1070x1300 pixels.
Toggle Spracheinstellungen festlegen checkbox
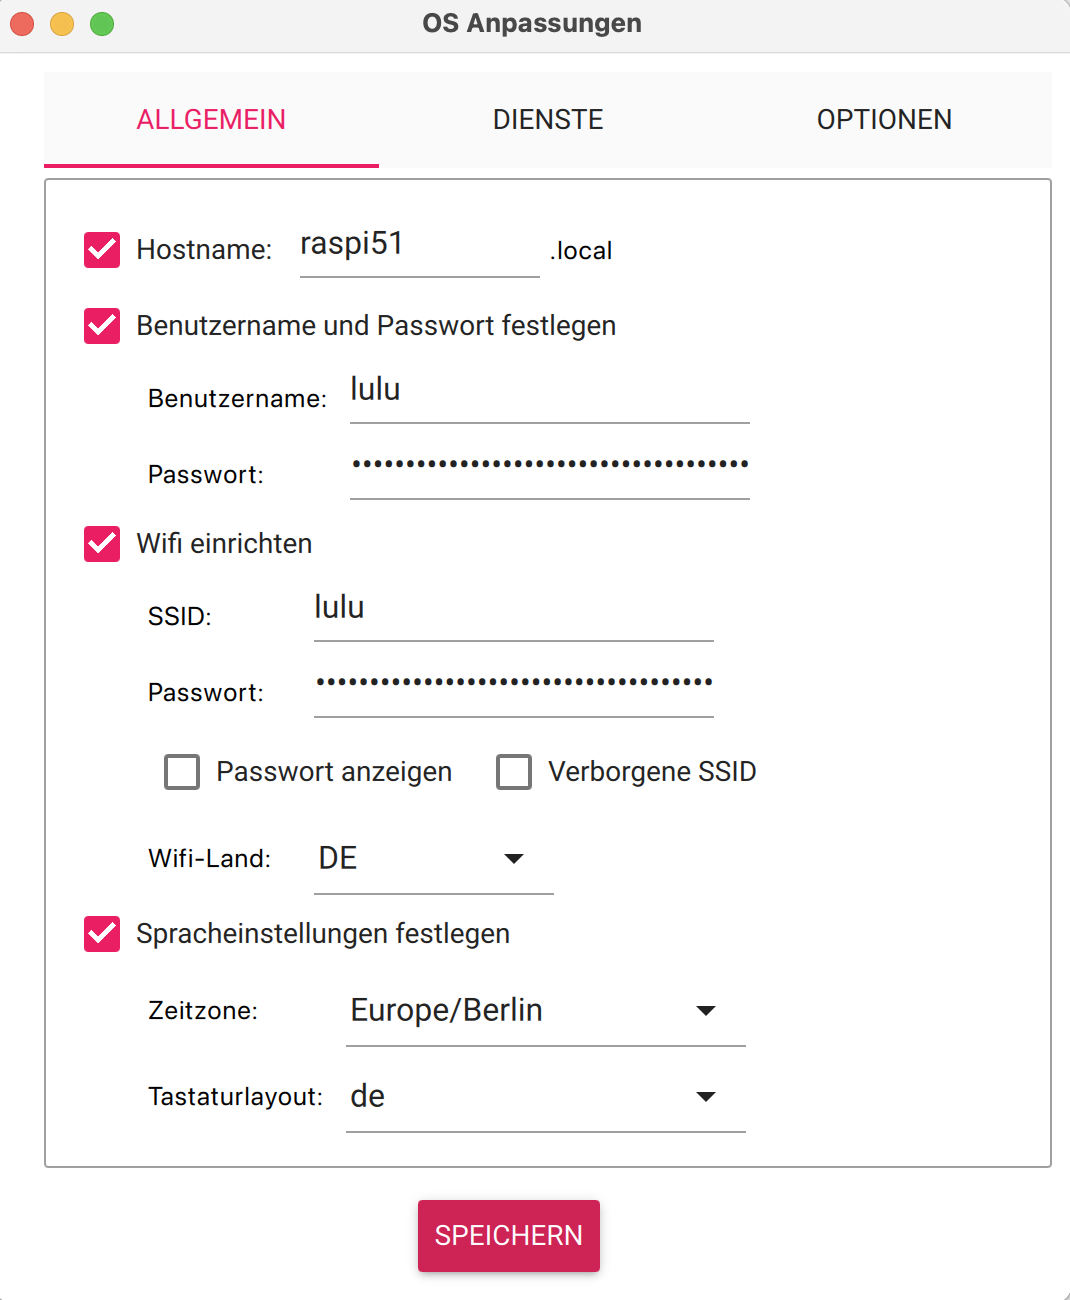[102, 934]
